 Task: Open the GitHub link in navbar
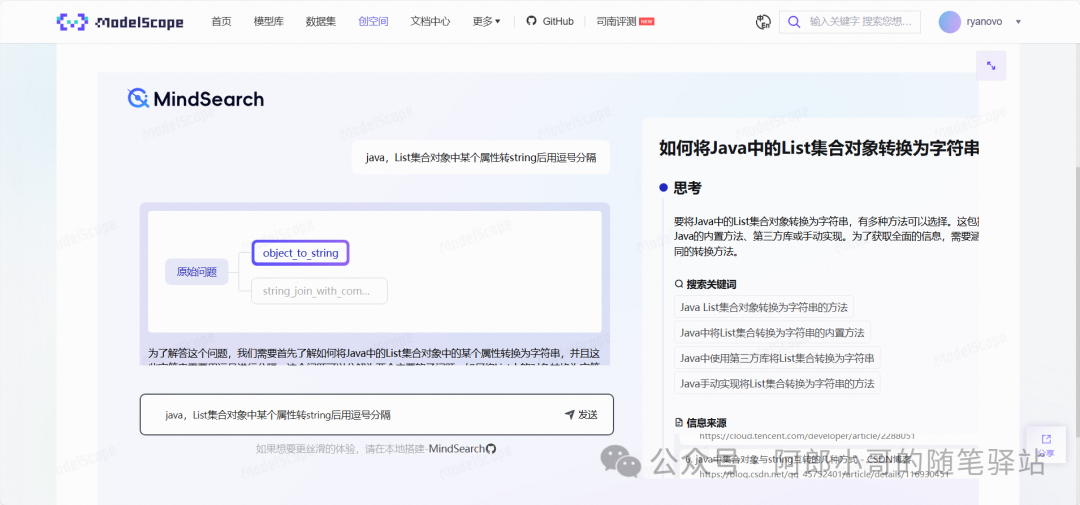(550, 21)
